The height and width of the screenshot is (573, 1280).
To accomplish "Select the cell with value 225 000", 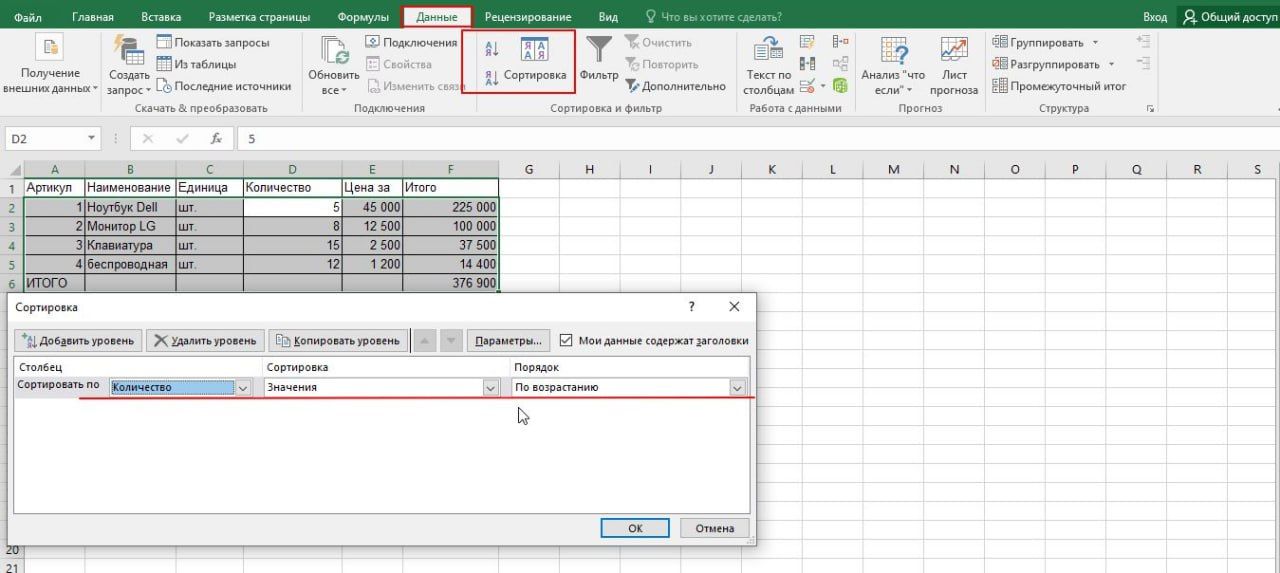I will tap(450, 207).
